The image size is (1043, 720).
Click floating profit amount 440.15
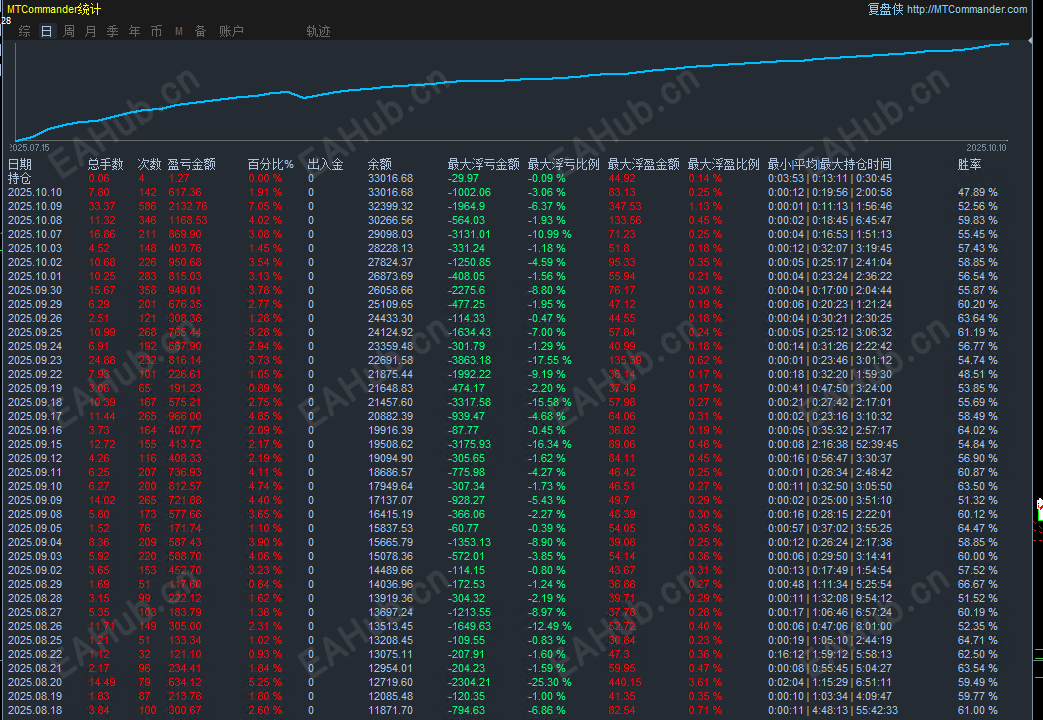625,682
